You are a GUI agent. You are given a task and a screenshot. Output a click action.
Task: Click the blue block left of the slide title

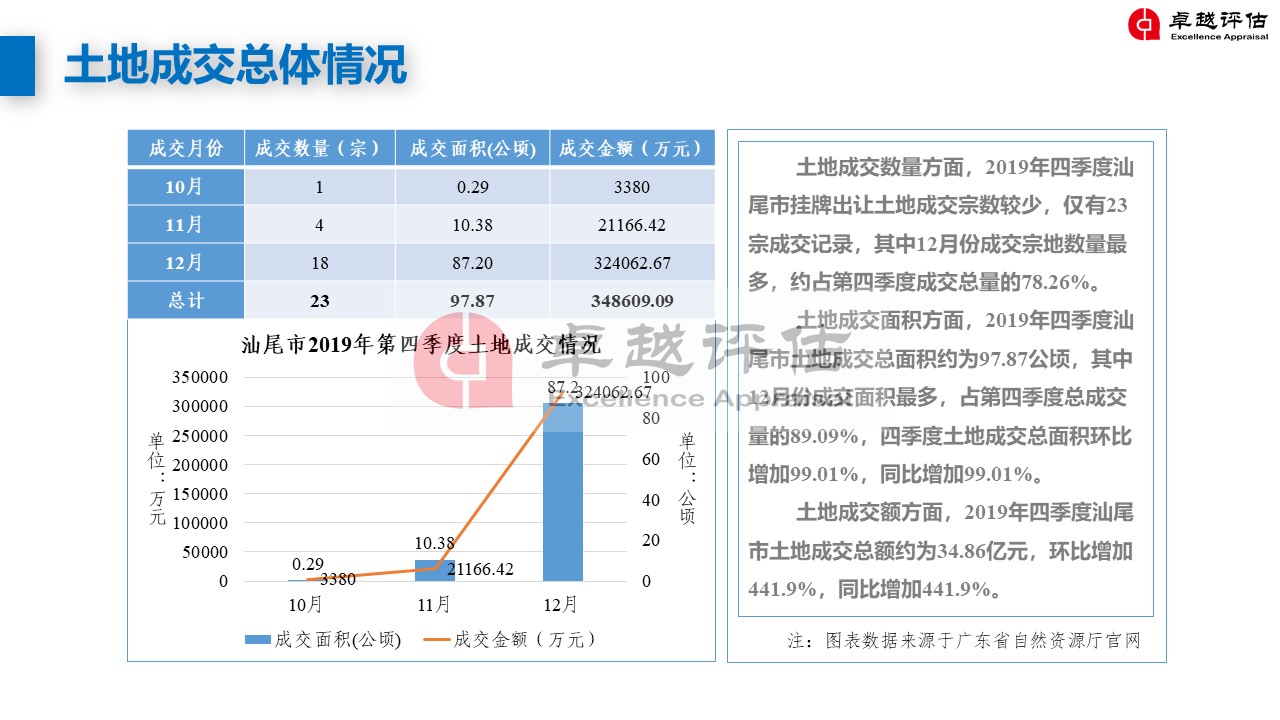pyautogui.click(x=17, y=66)
